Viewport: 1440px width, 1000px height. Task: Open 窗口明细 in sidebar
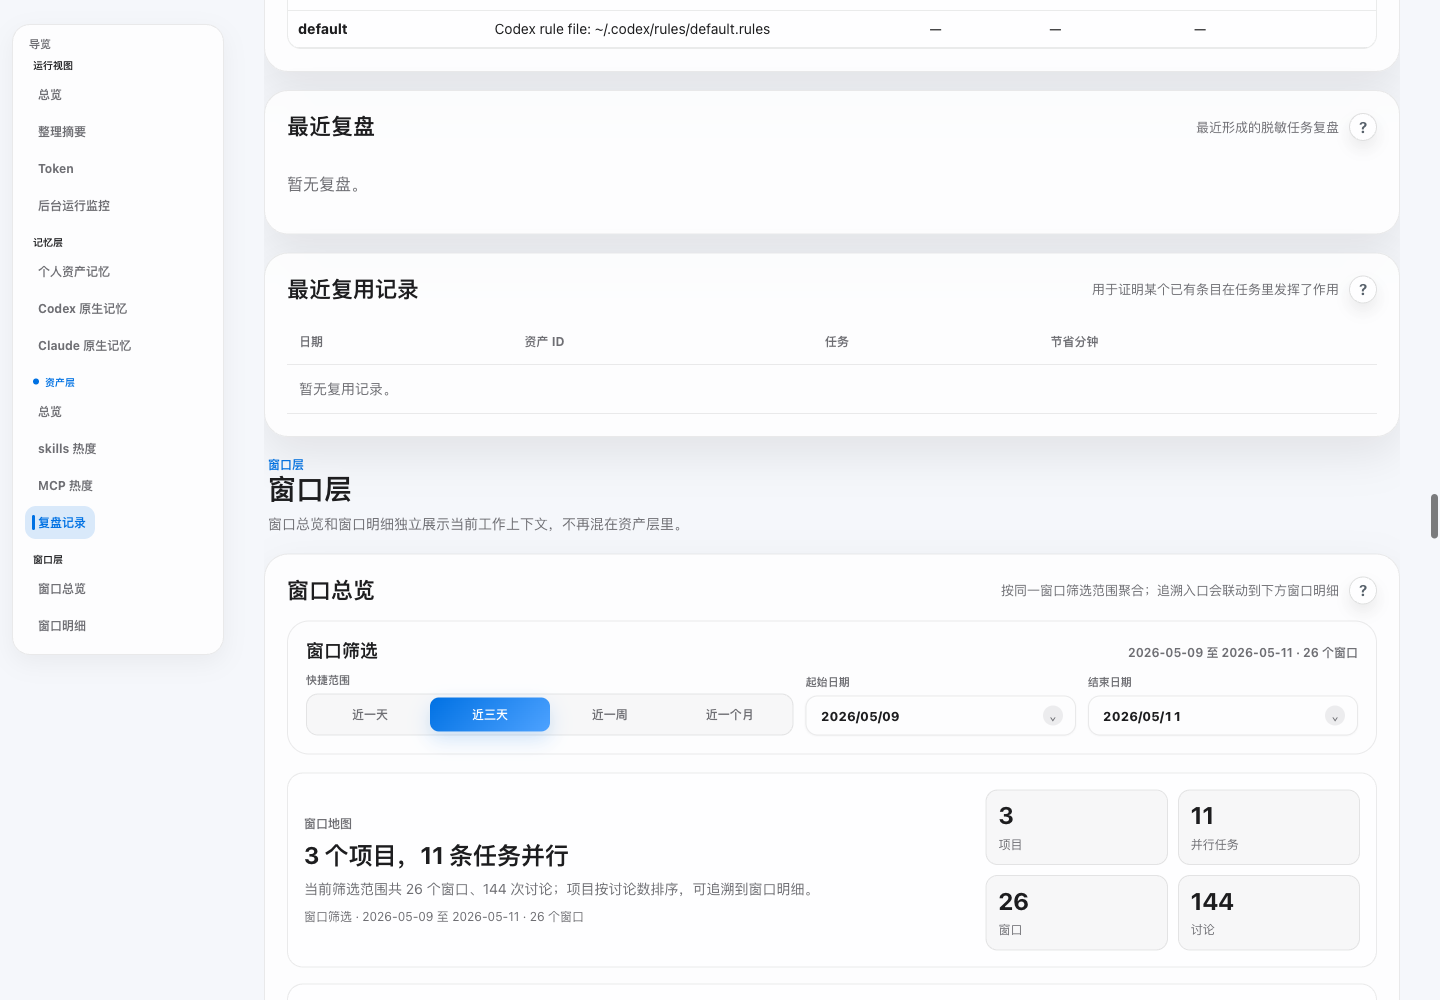tap(62, 626)
